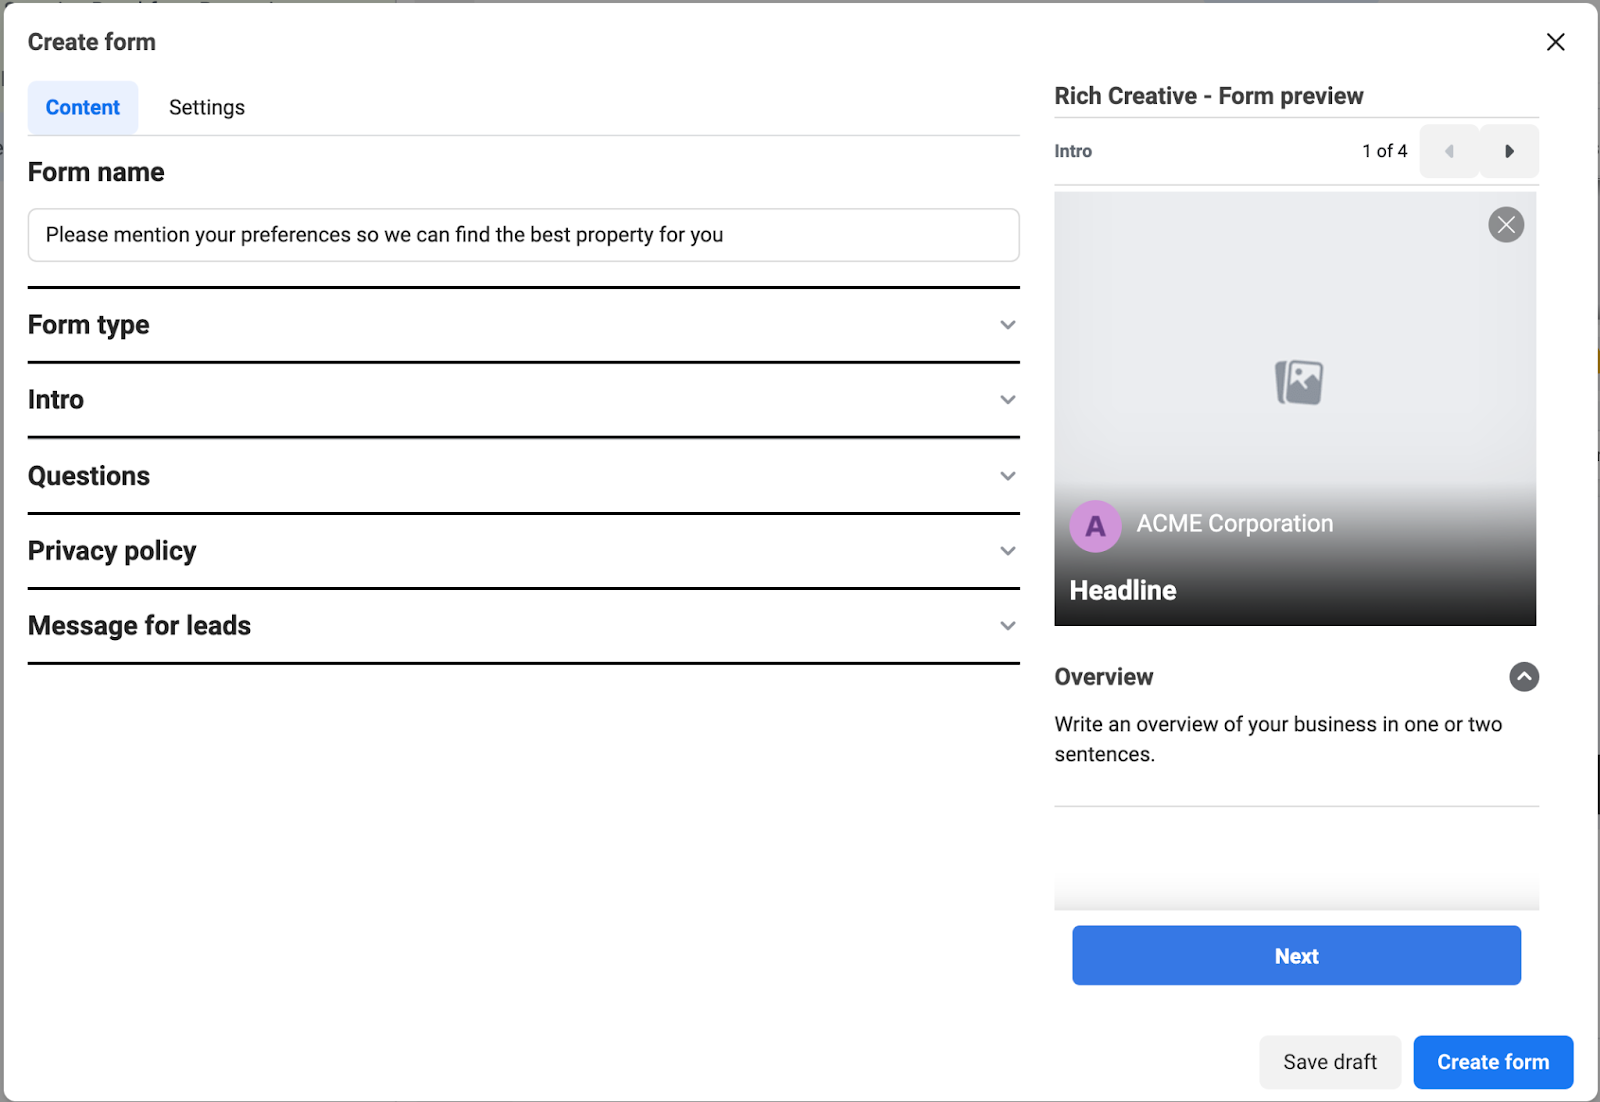Expand the Form type section
Screen dimensions: 1600x1102
click(x=1007, y=325)
